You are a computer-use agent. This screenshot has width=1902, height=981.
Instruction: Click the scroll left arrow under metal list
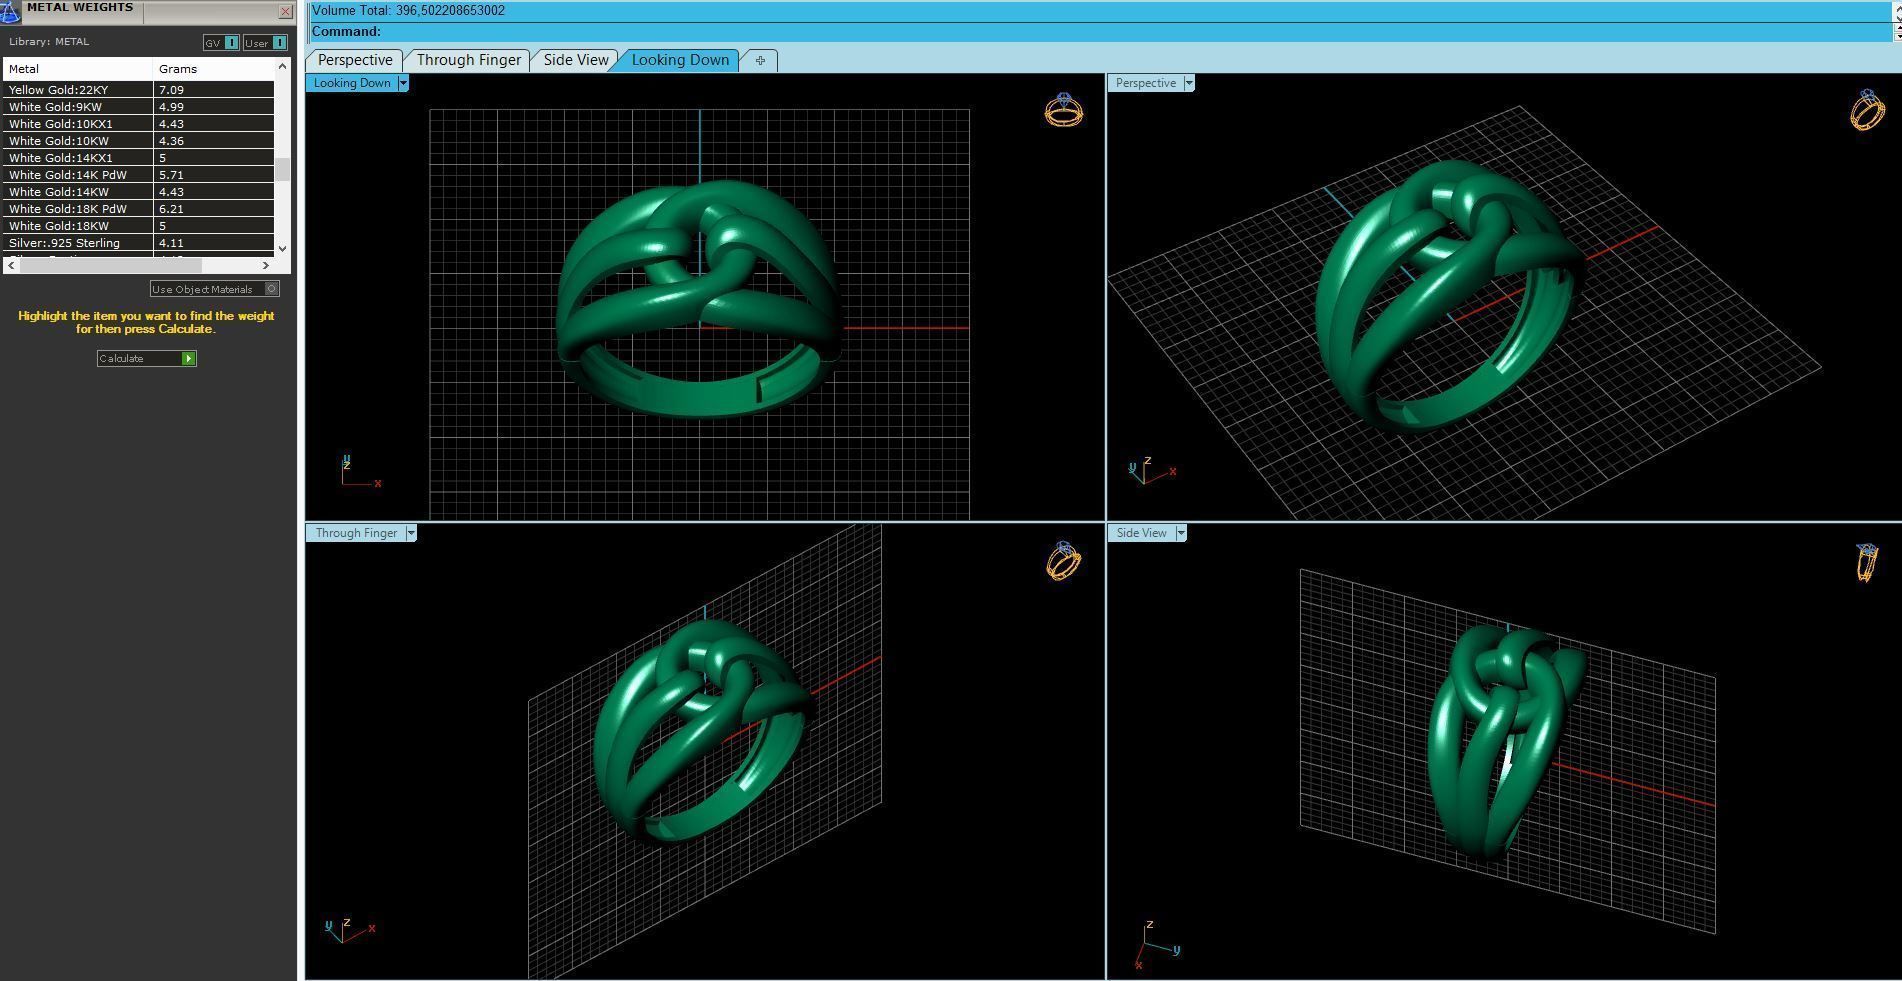11,265
